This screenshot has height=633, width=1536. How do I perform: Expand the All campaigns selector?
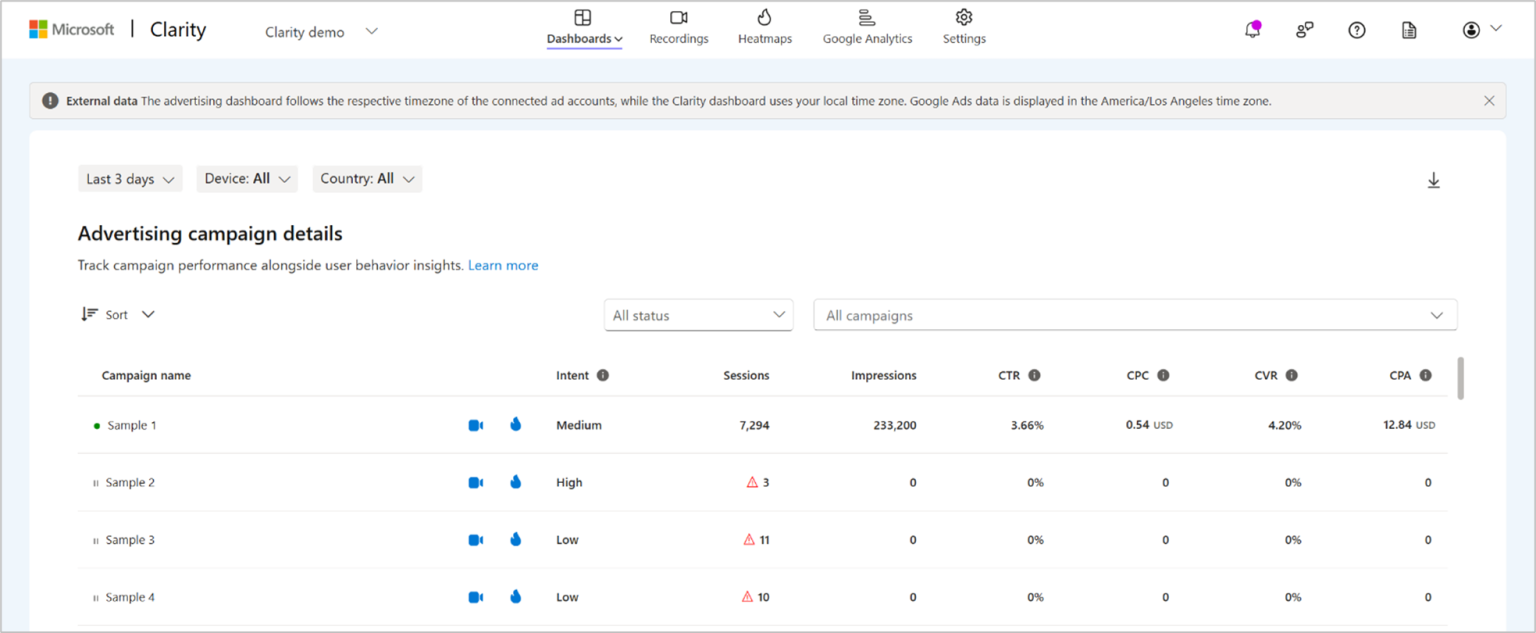tap(1134, 315)
